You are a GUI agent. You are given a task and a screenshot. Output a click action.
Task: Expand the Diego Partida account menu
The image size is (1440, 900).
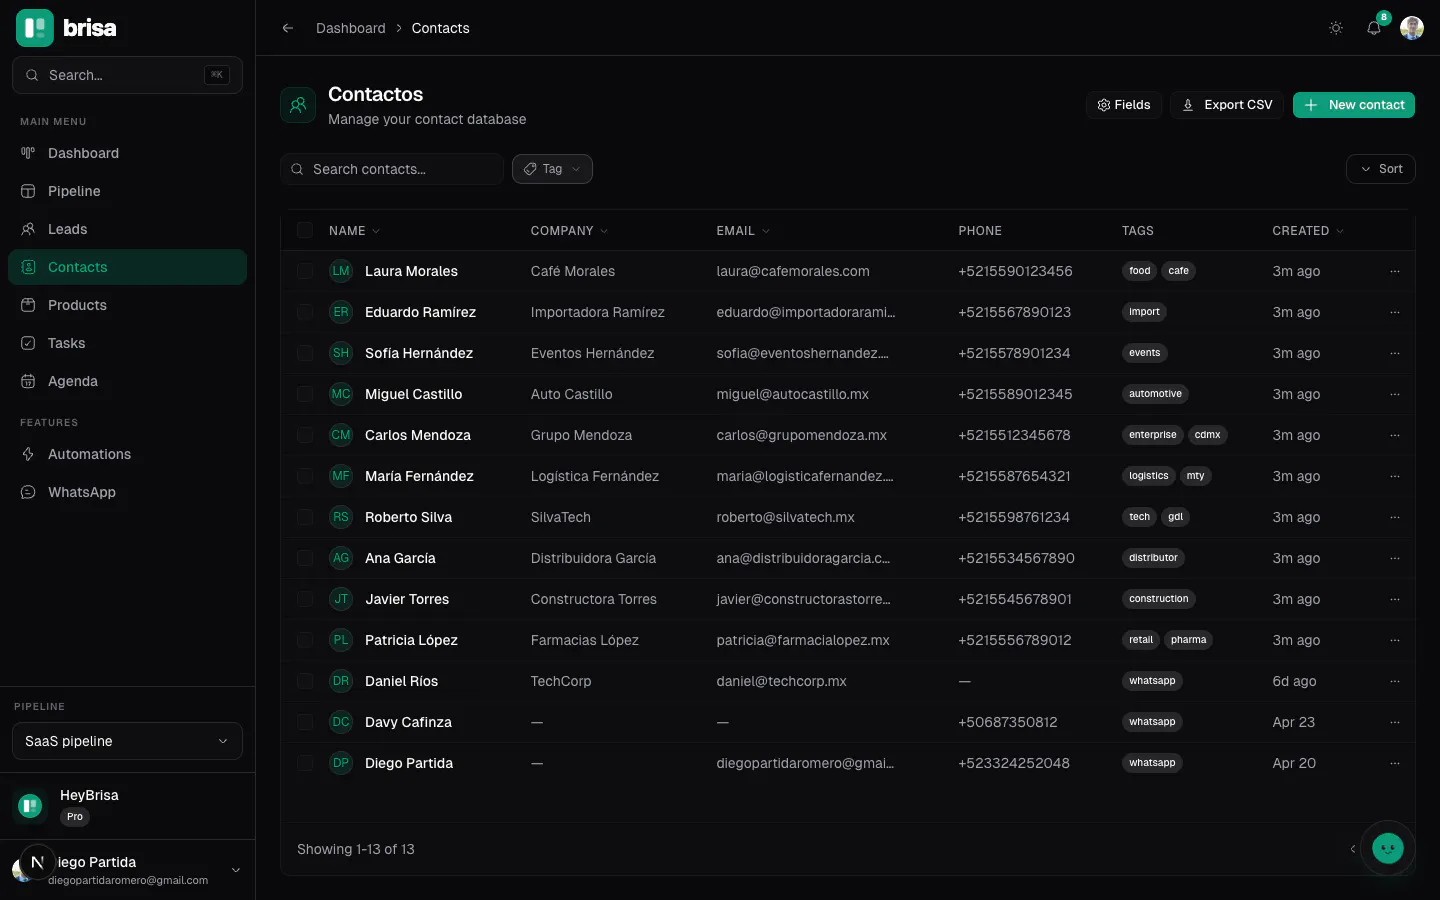(x=236, y=870)
